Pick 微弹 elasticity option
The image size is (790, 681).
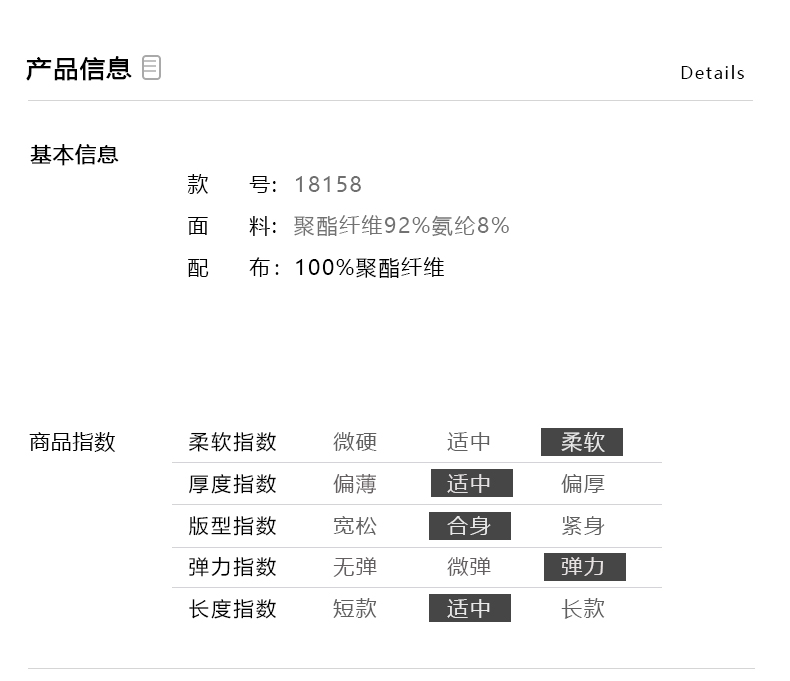pos(469,567)
